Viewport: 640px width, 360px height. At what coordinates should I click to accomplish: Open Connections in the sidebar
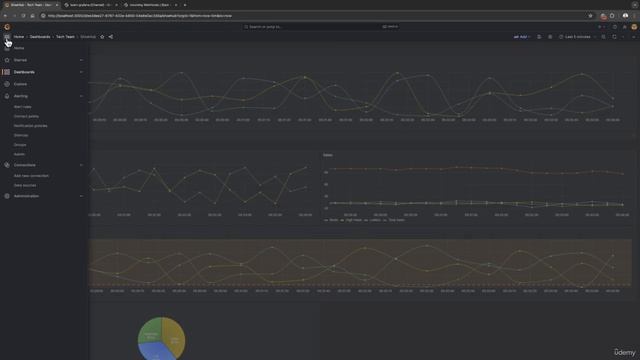coord(24,165)
